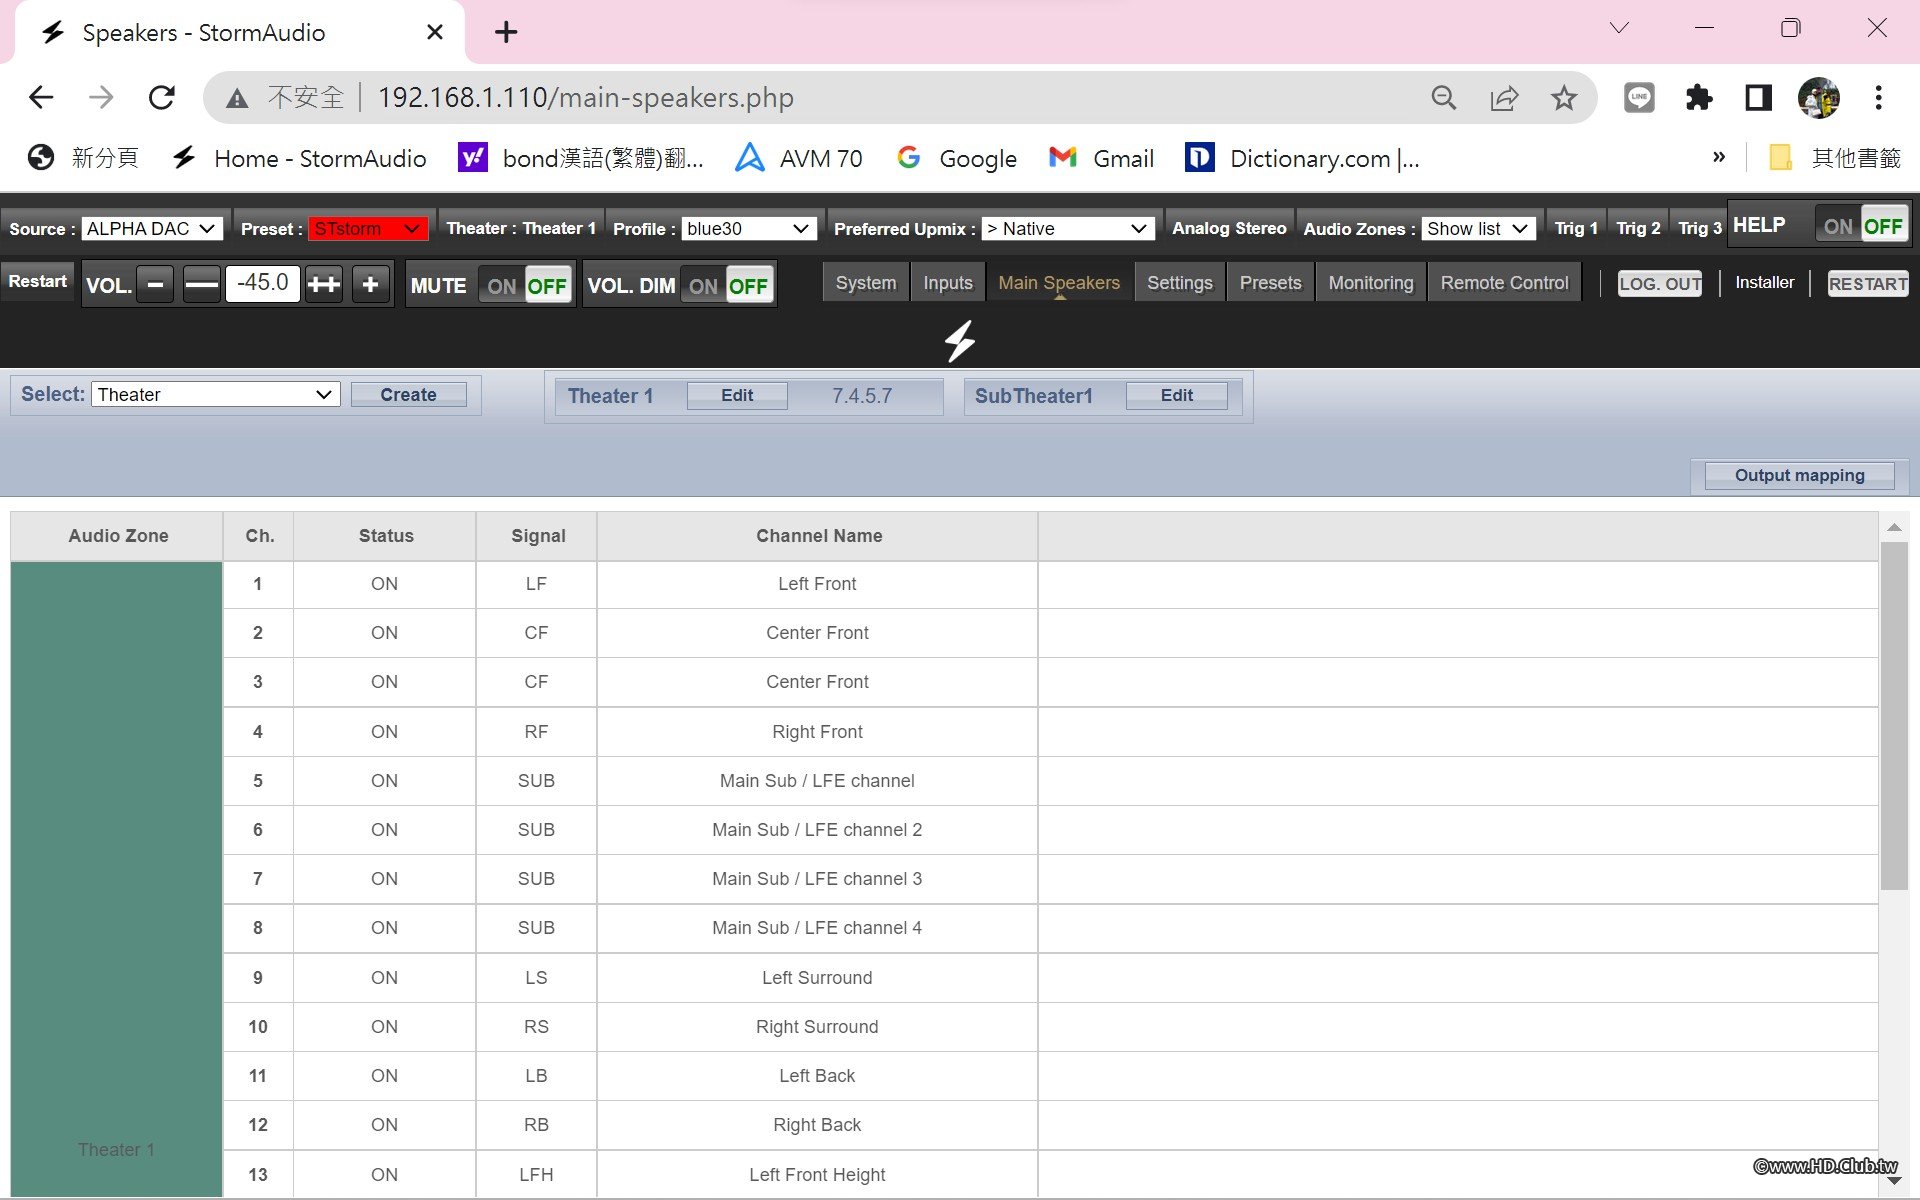1920x1200 pixels.
Task: Switch to the Inputs tab
Action: 948,283
